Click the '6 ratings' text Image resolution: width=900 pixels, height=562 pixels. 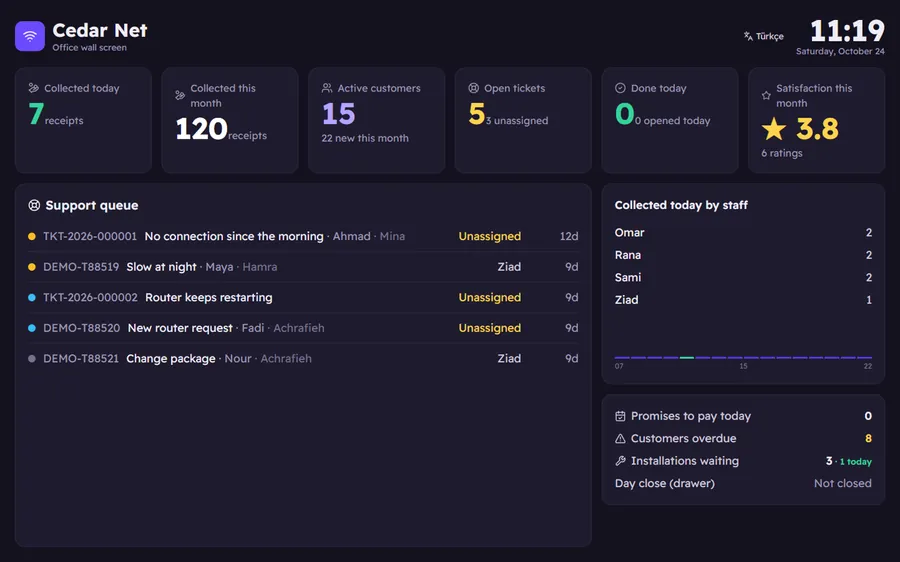pyautogui.click(x=782, y=153)
